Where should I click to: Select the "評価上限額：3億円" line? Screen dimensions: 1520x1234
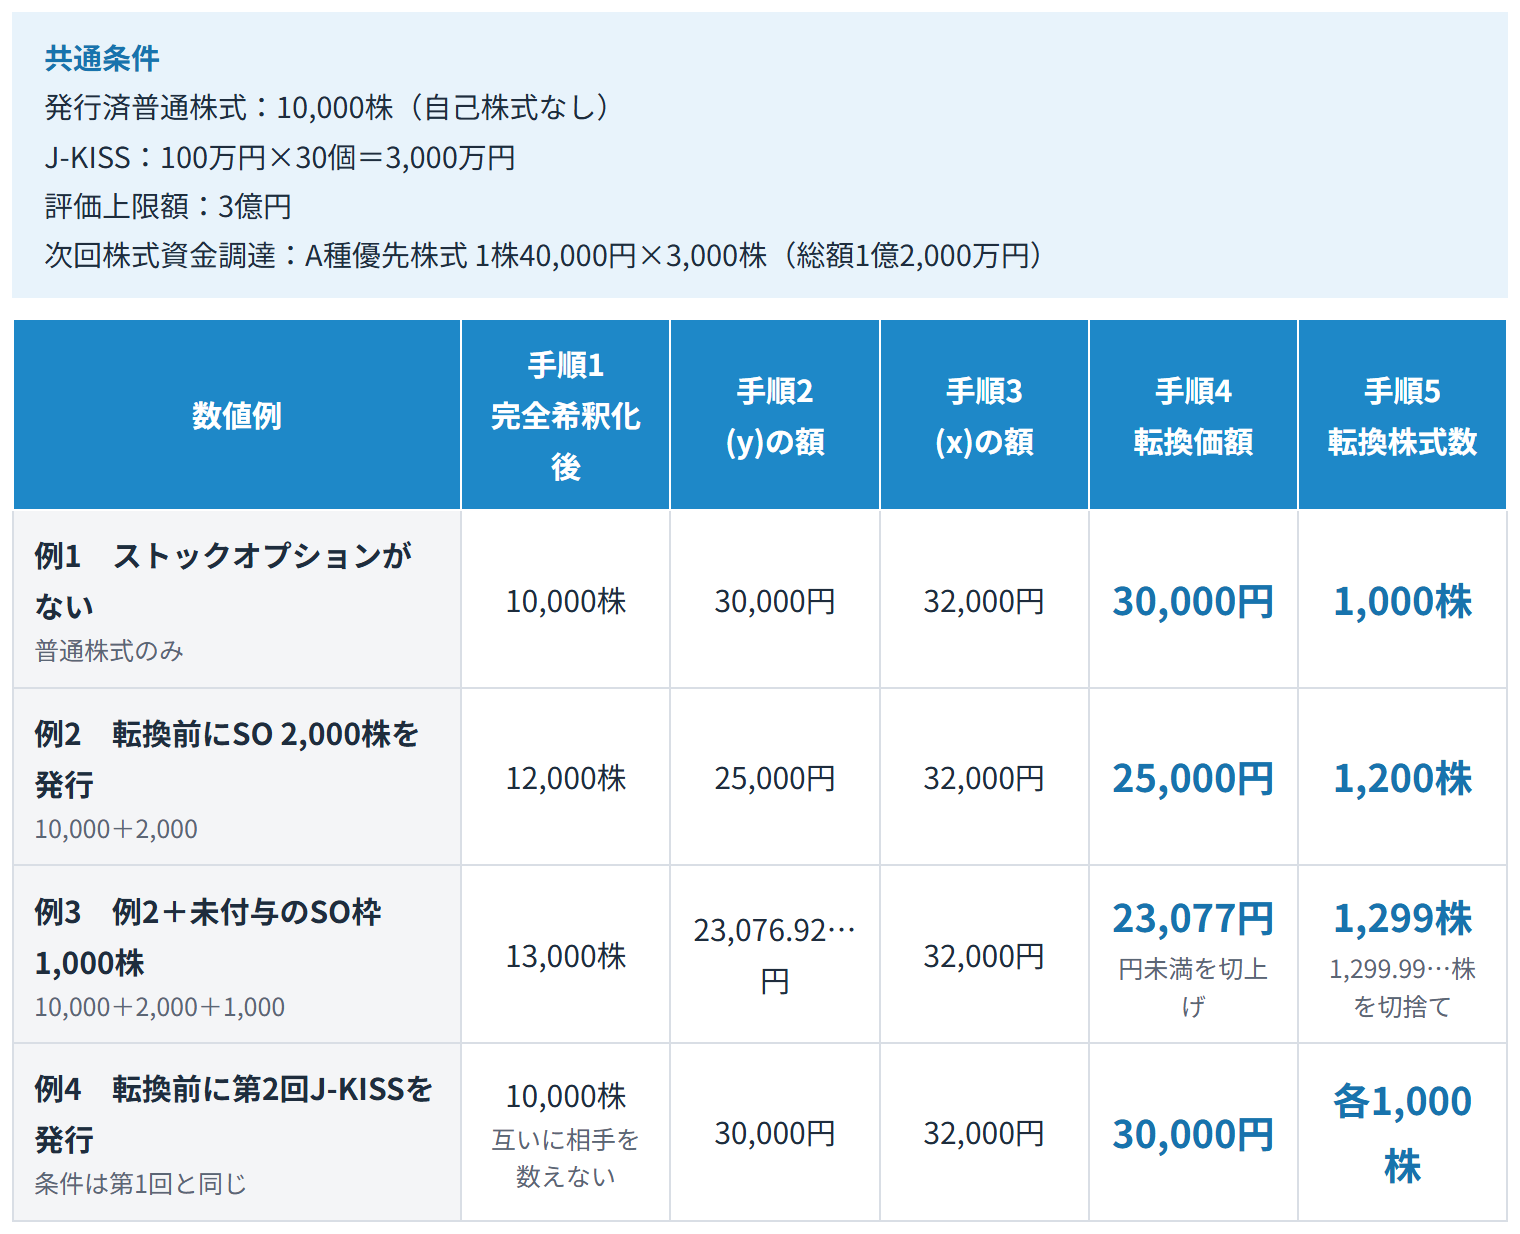(168, 207)
